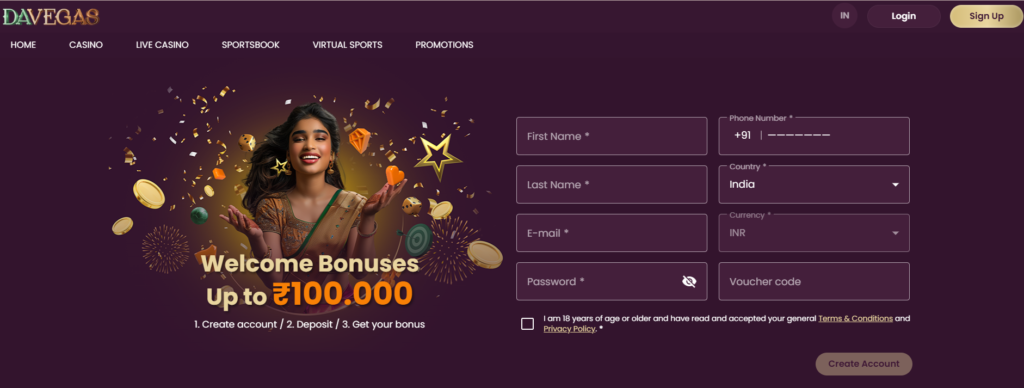Viewport: 1024px width, 388px height.
Task: Open the Privacy Policy link
Action: (x=569, y=329)
